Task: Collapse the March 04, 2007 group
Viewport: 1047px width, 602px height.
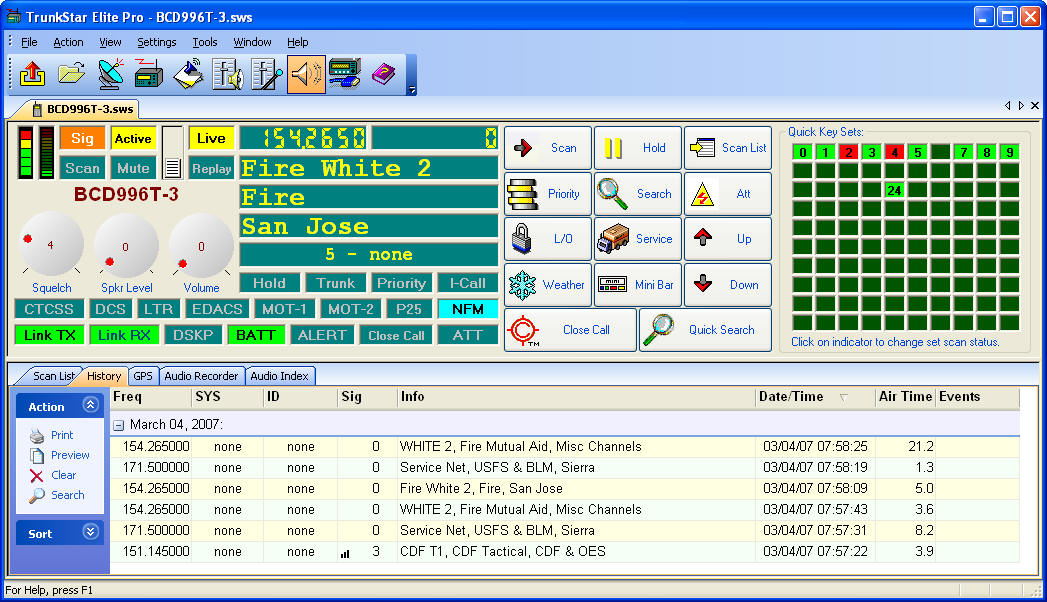Action: [118, 425]
